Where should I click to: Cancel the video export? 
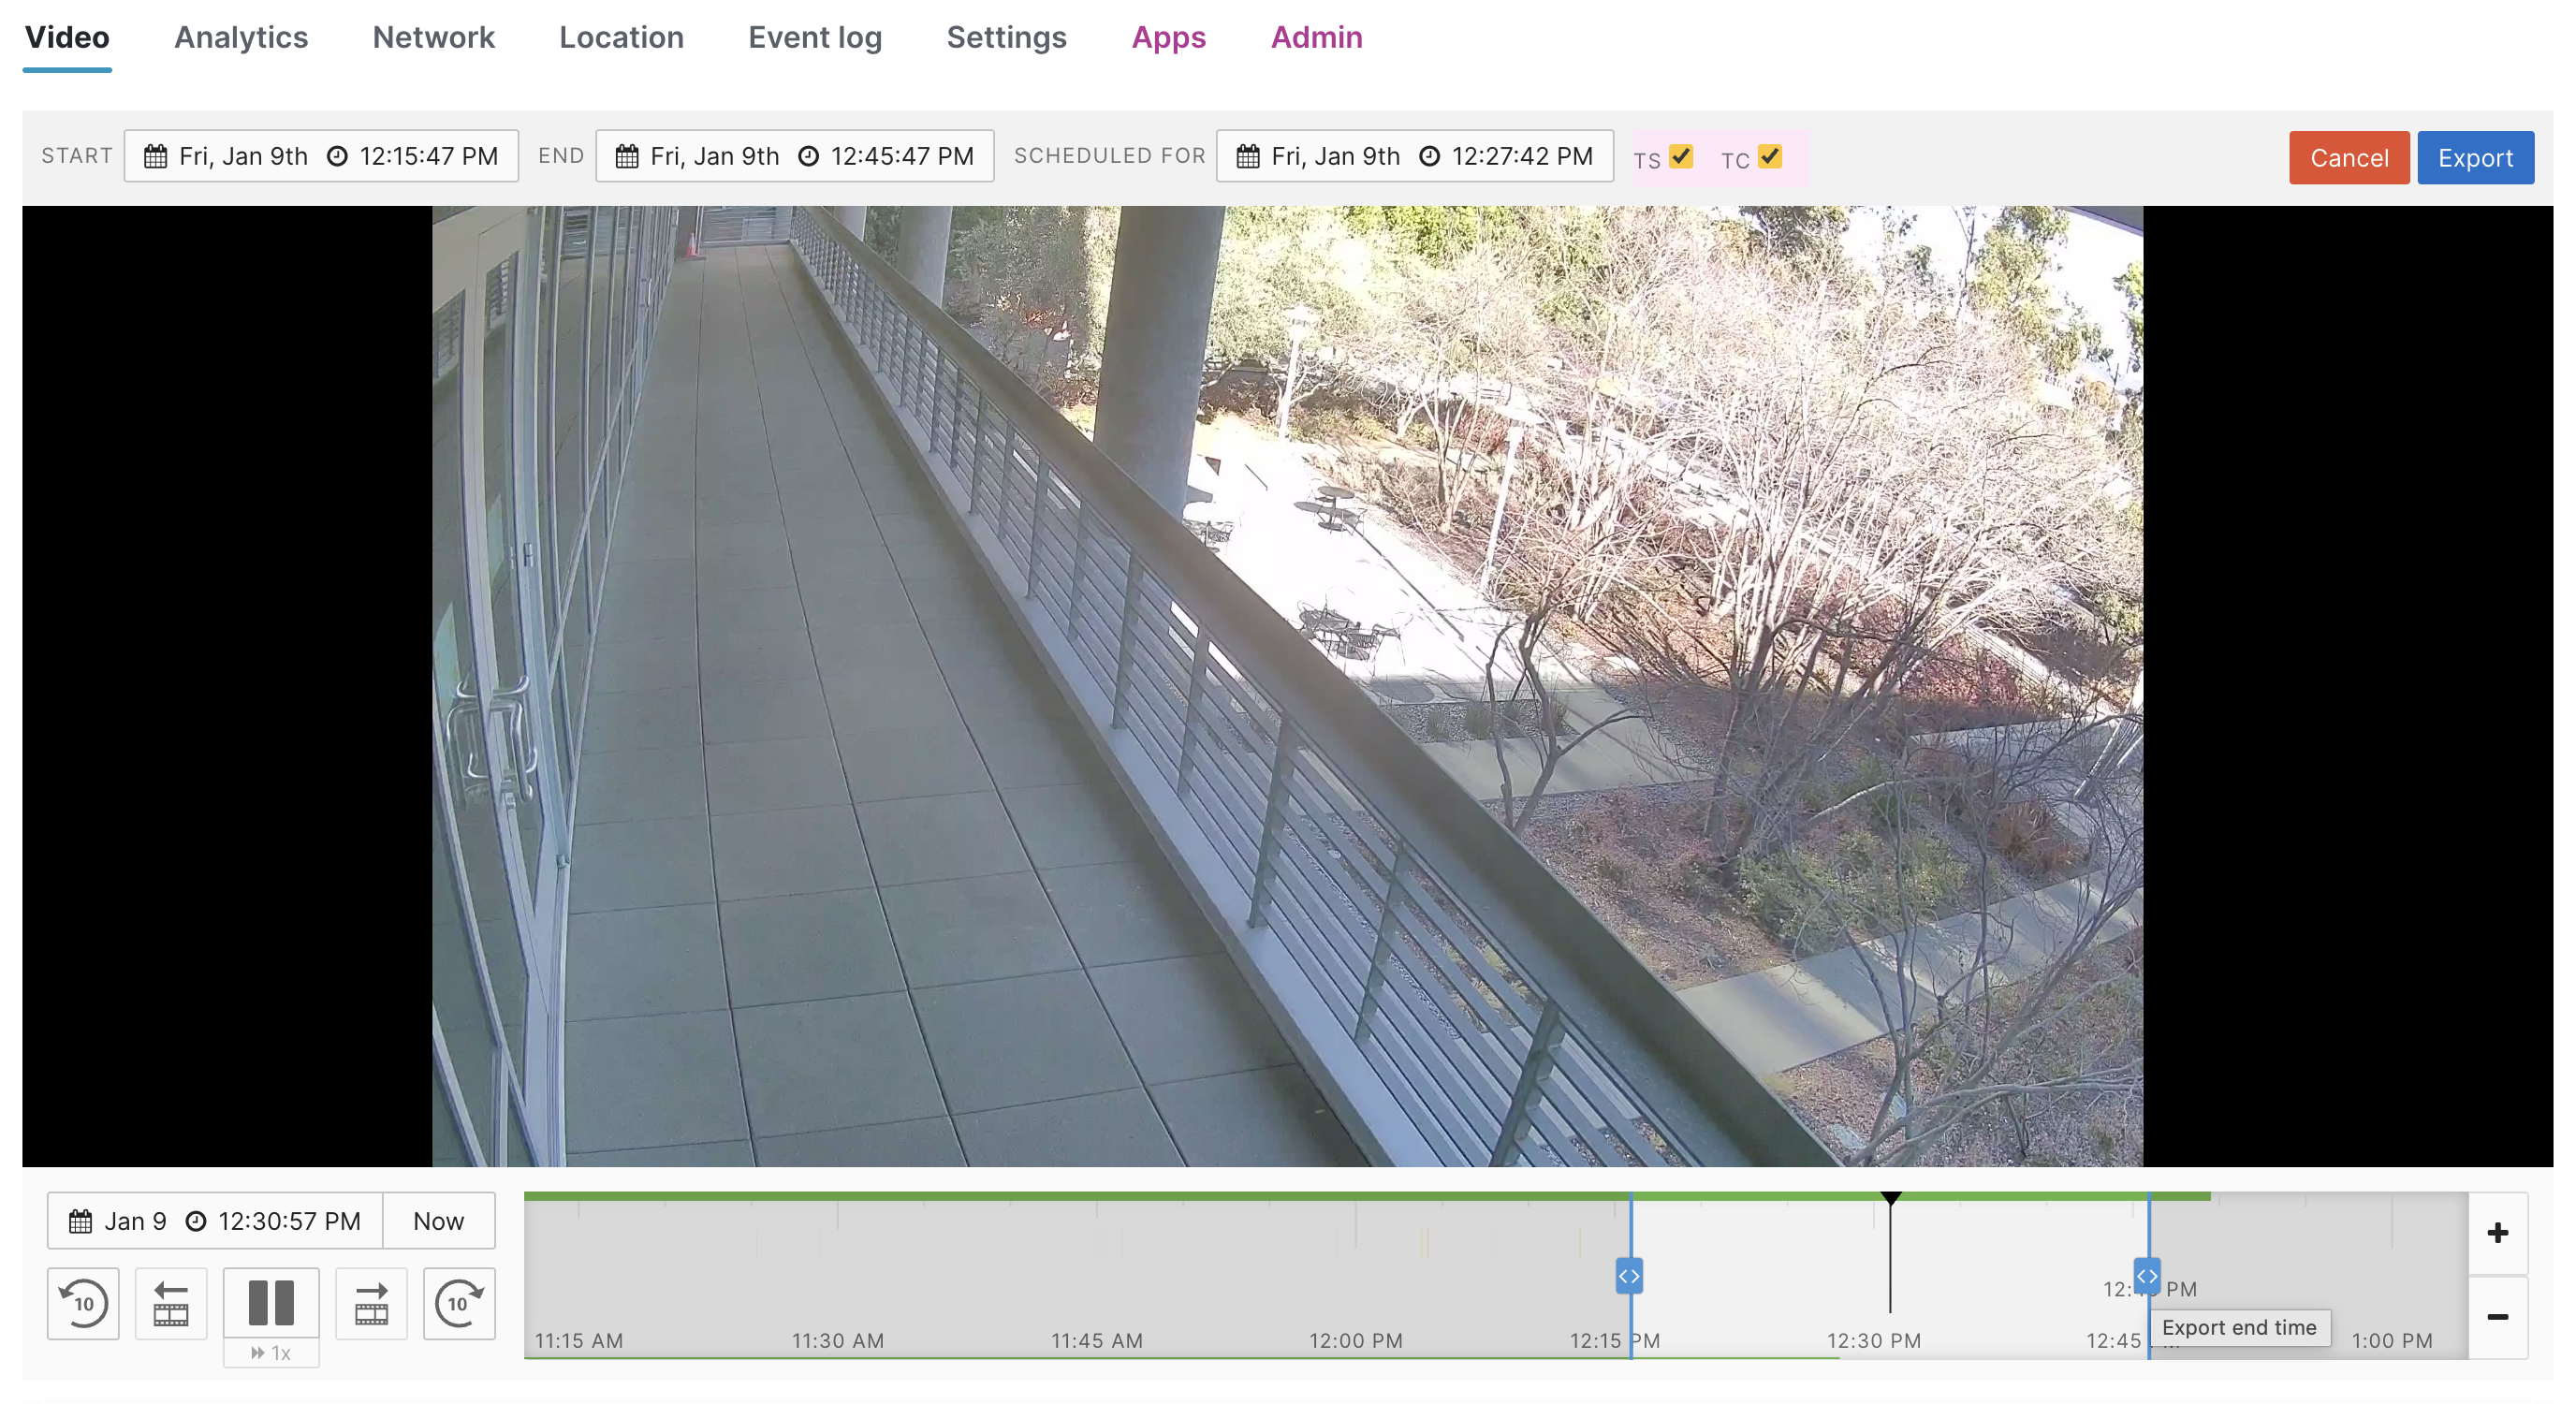(2349, 157)
